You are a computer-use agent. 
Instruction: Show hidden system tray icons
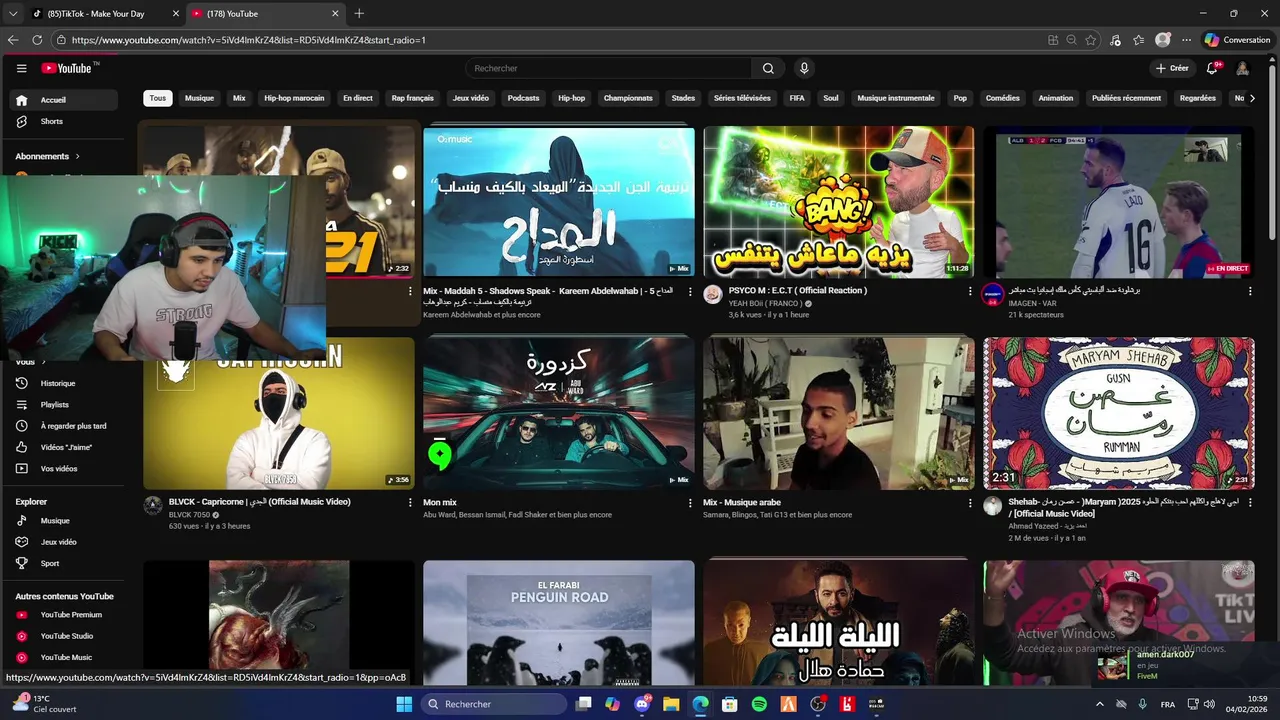pos(1100,704)
